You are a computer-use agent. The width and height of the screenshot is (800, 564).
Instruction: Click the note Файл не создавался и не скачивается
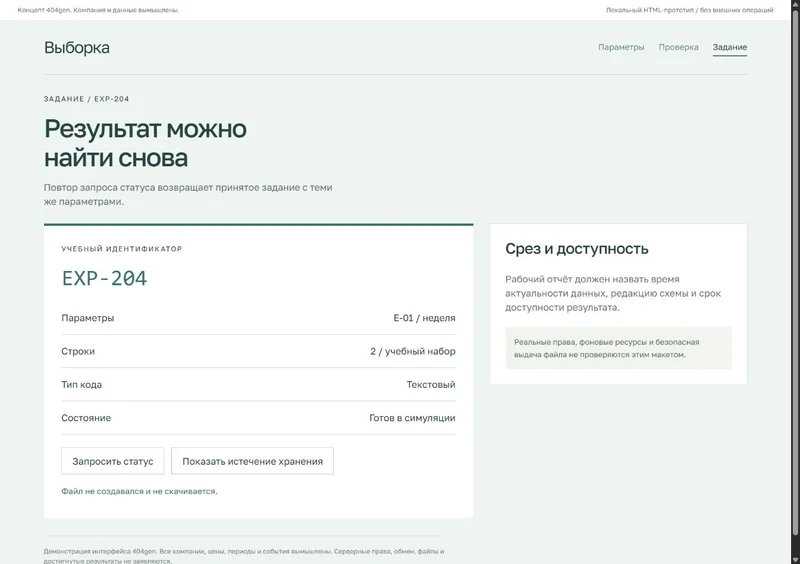coord(139,491)
